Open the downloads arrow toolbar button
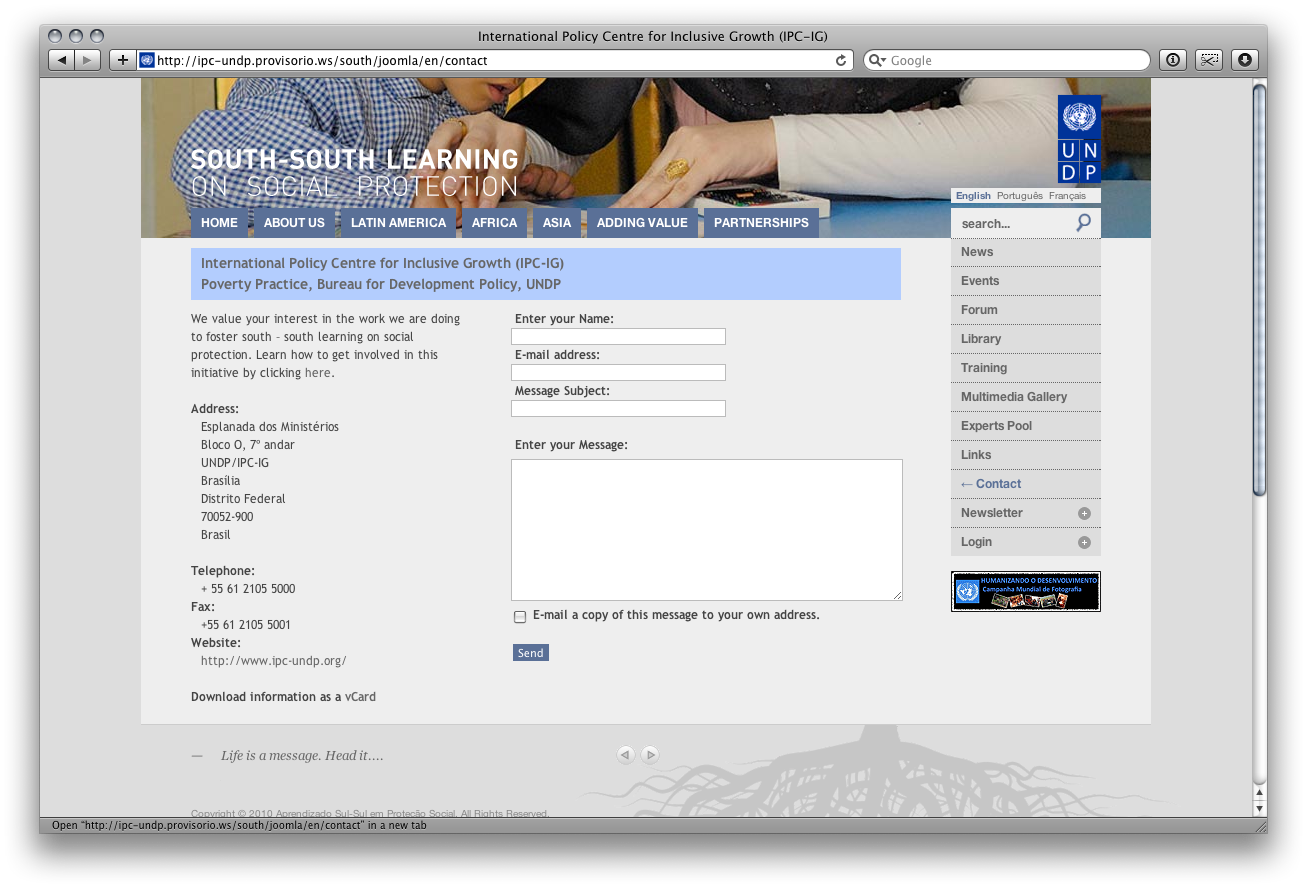 (1244, 60)
